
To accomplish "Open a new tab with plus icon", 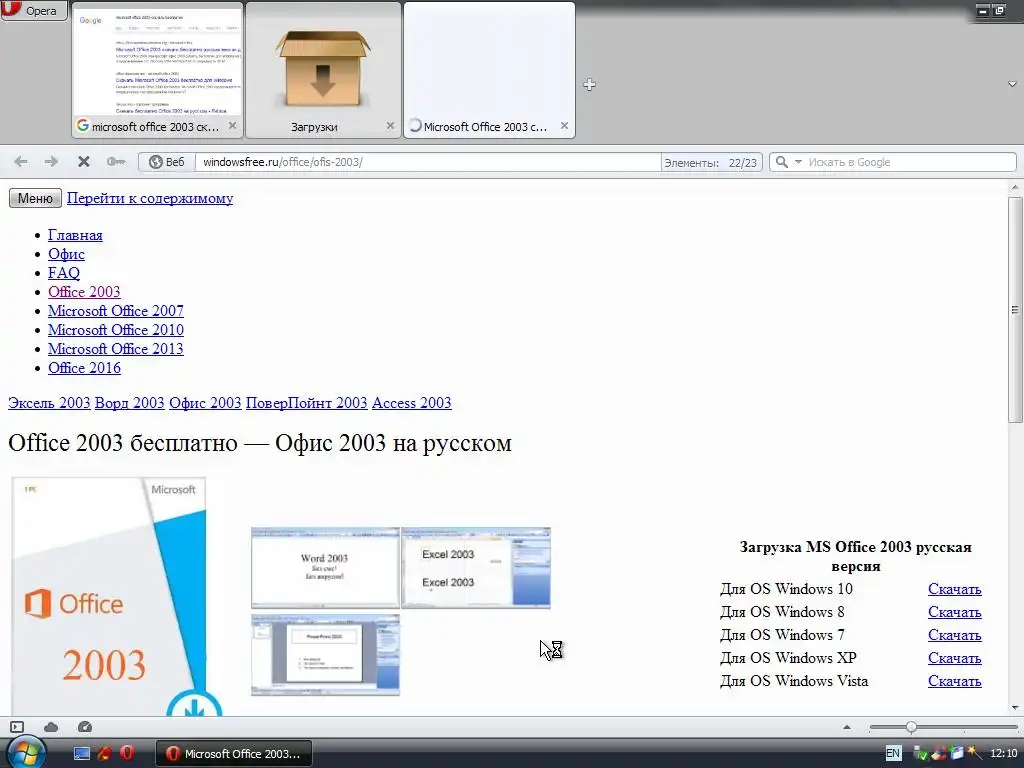I will point(589,84).
